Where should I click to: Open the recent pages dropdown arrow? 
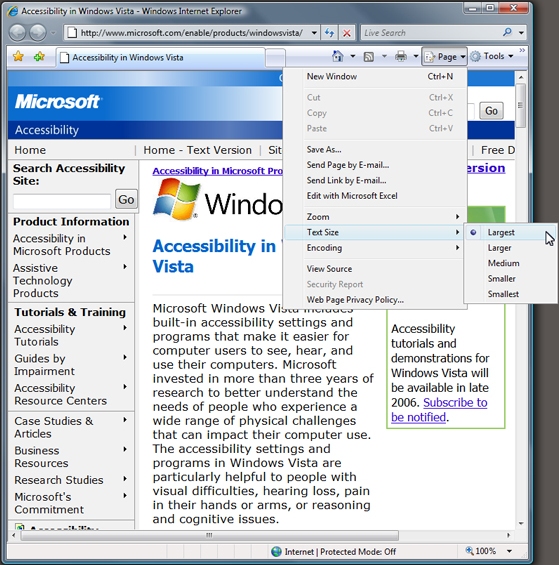click(x=53, y=33)
